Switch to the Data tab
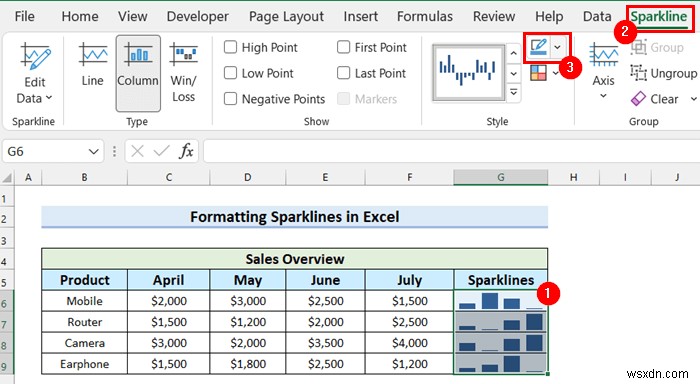The image size is (700, 384). click(597, 17)
